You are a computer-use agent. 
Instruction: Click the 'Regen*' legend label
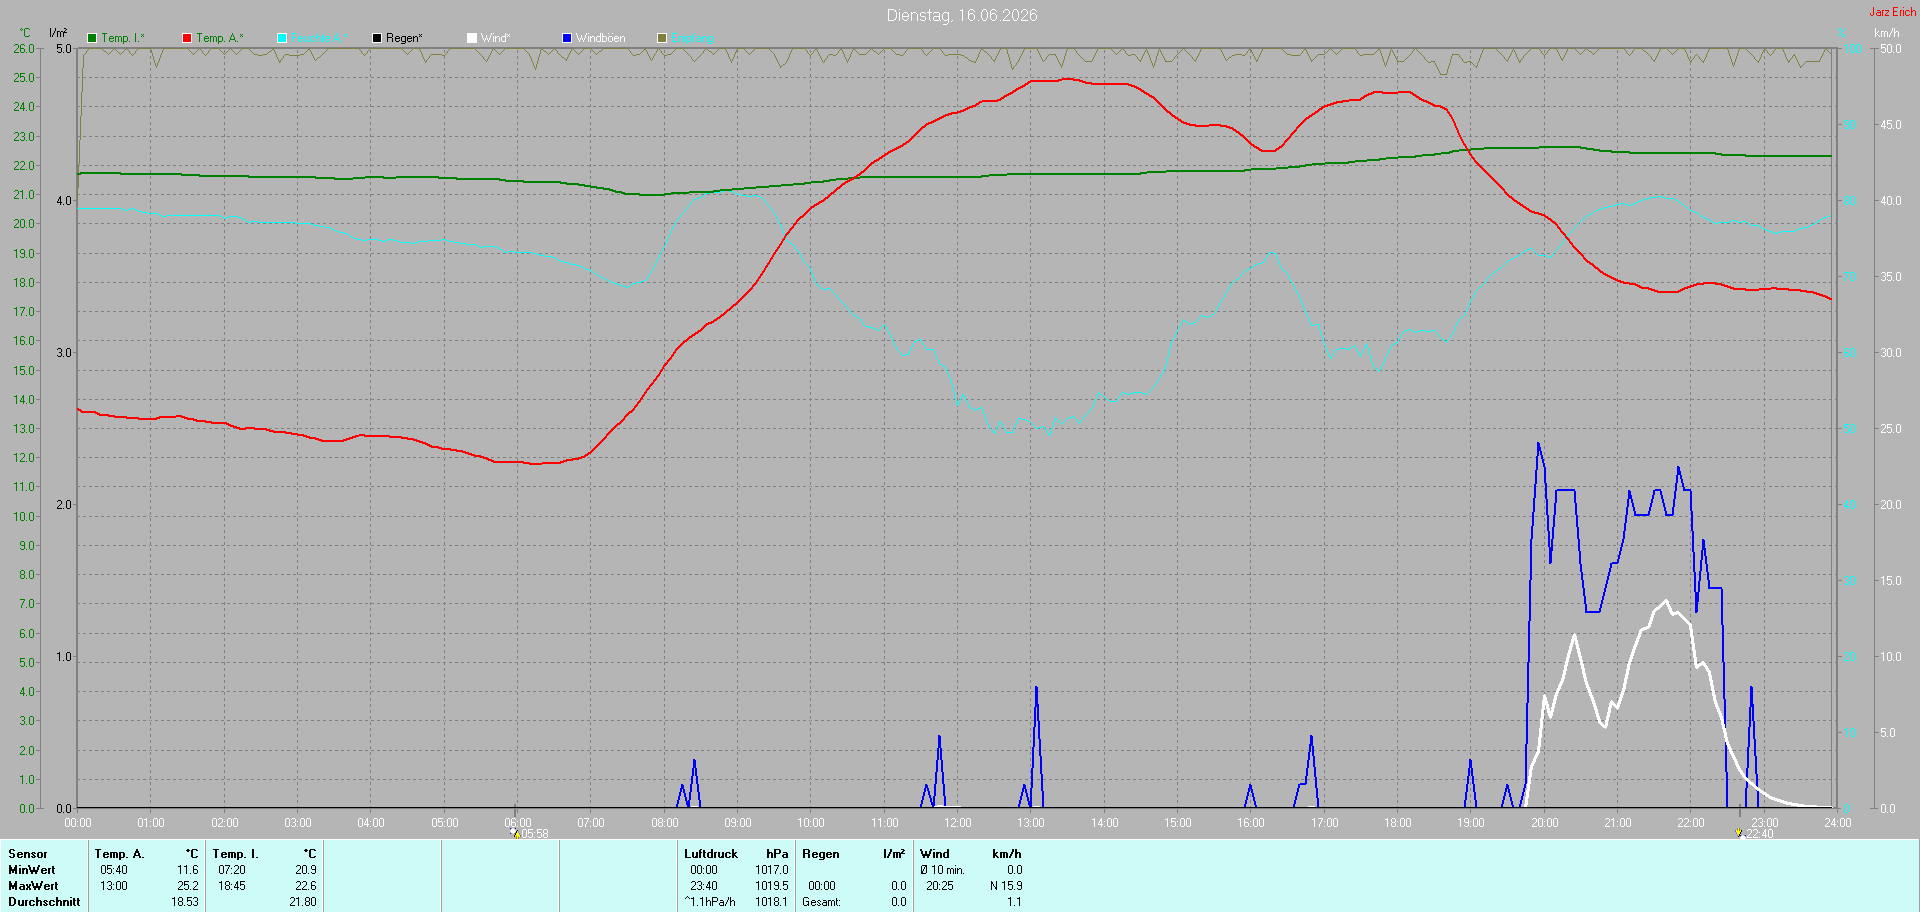(x=404, y=38)
